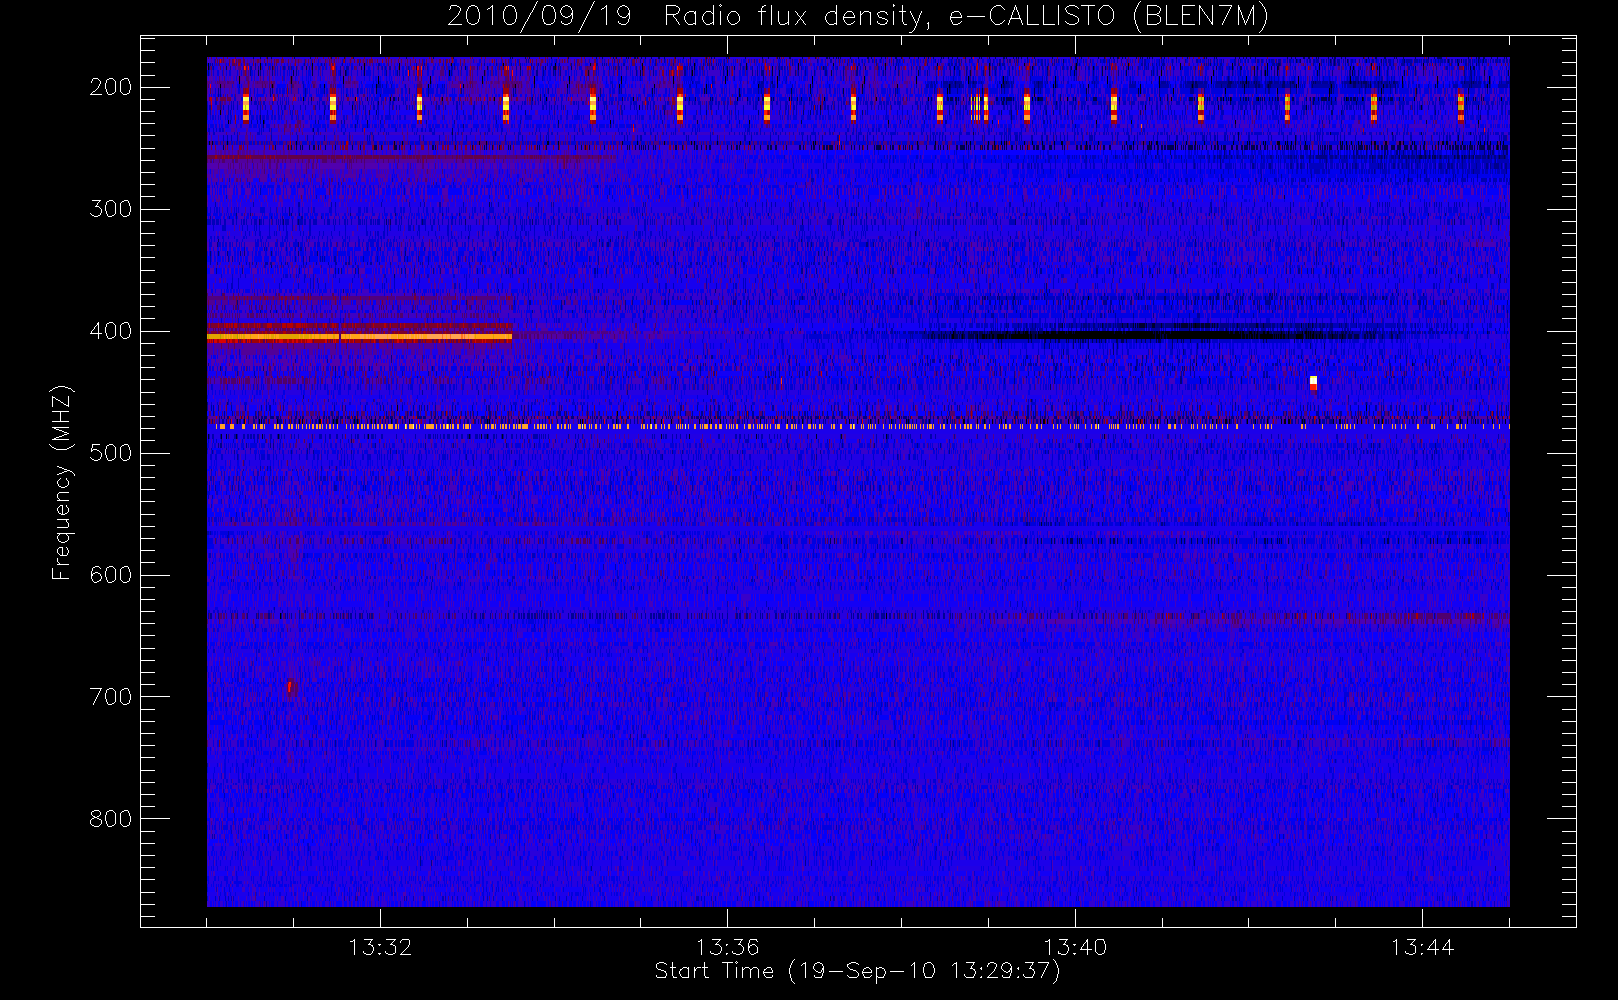The width and height of the screenshot is (1618, 1000).
Task: Click the small red spot near 690 MHz
Action: pos(290,687)
